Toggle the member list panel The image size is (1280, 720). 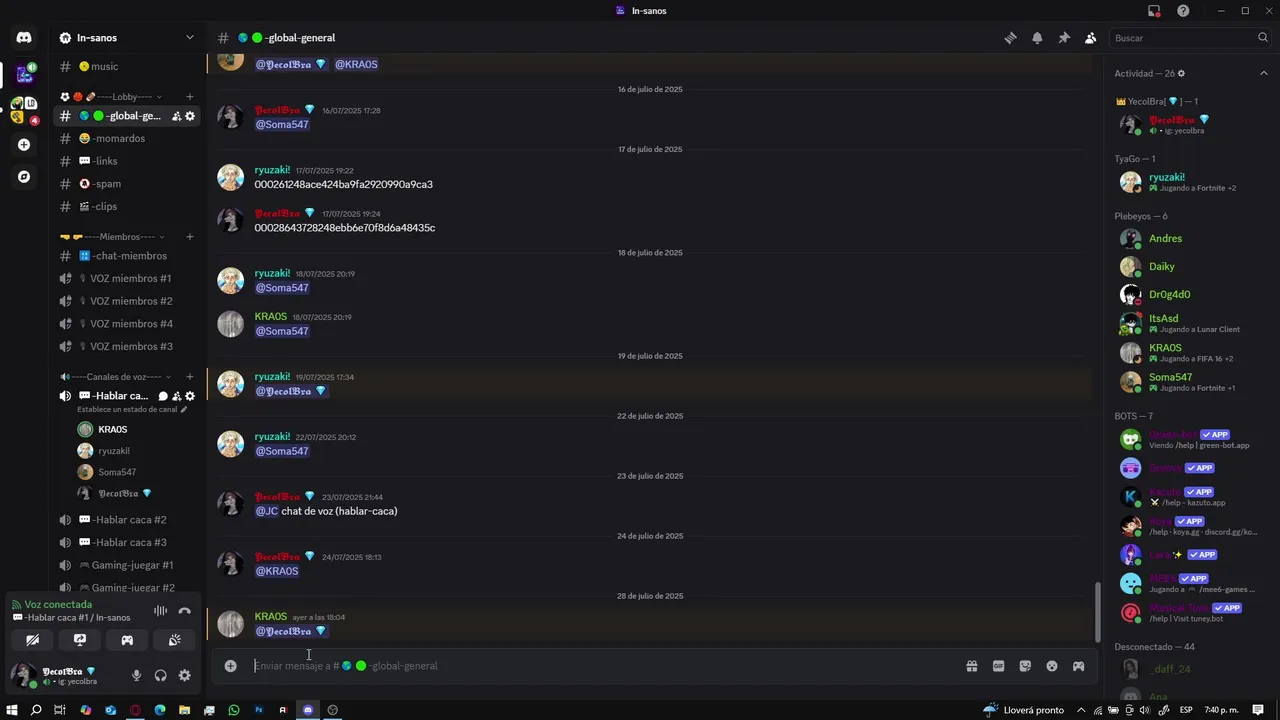tap(1090, 38)
